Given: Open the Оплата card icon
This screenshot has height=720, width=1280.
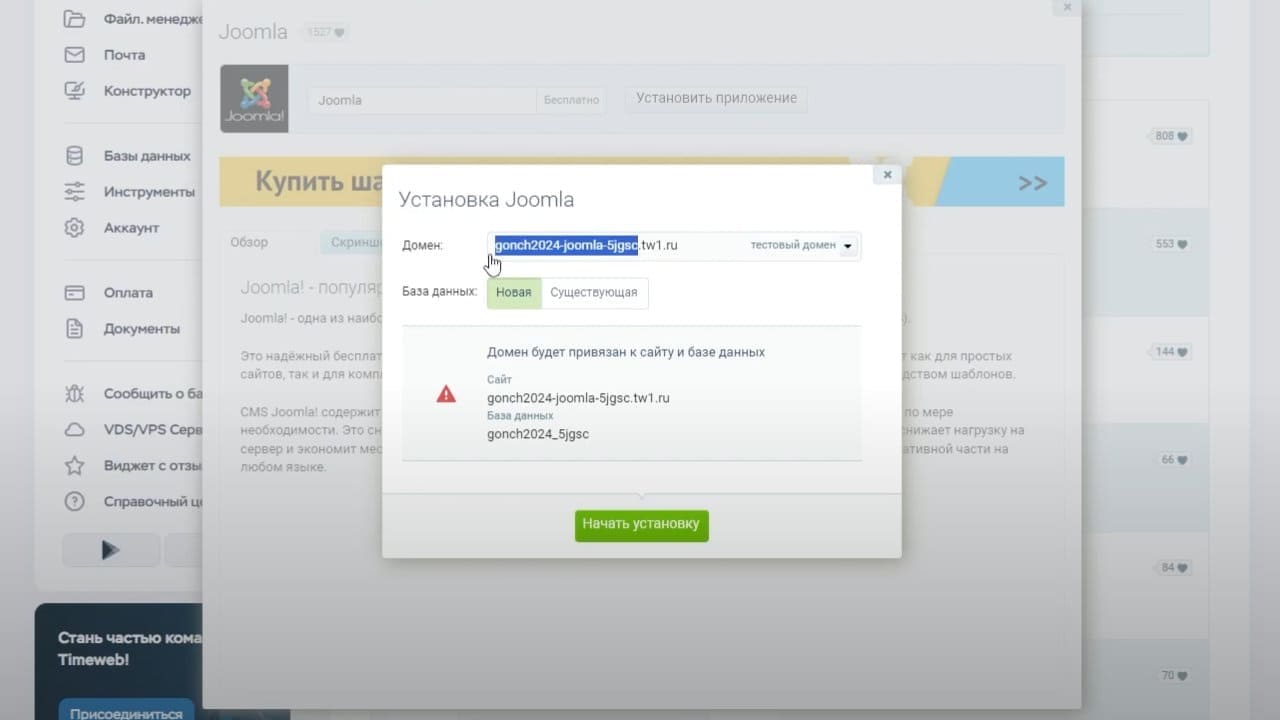Looking at the screenshot, I should [x=75, y=293].
